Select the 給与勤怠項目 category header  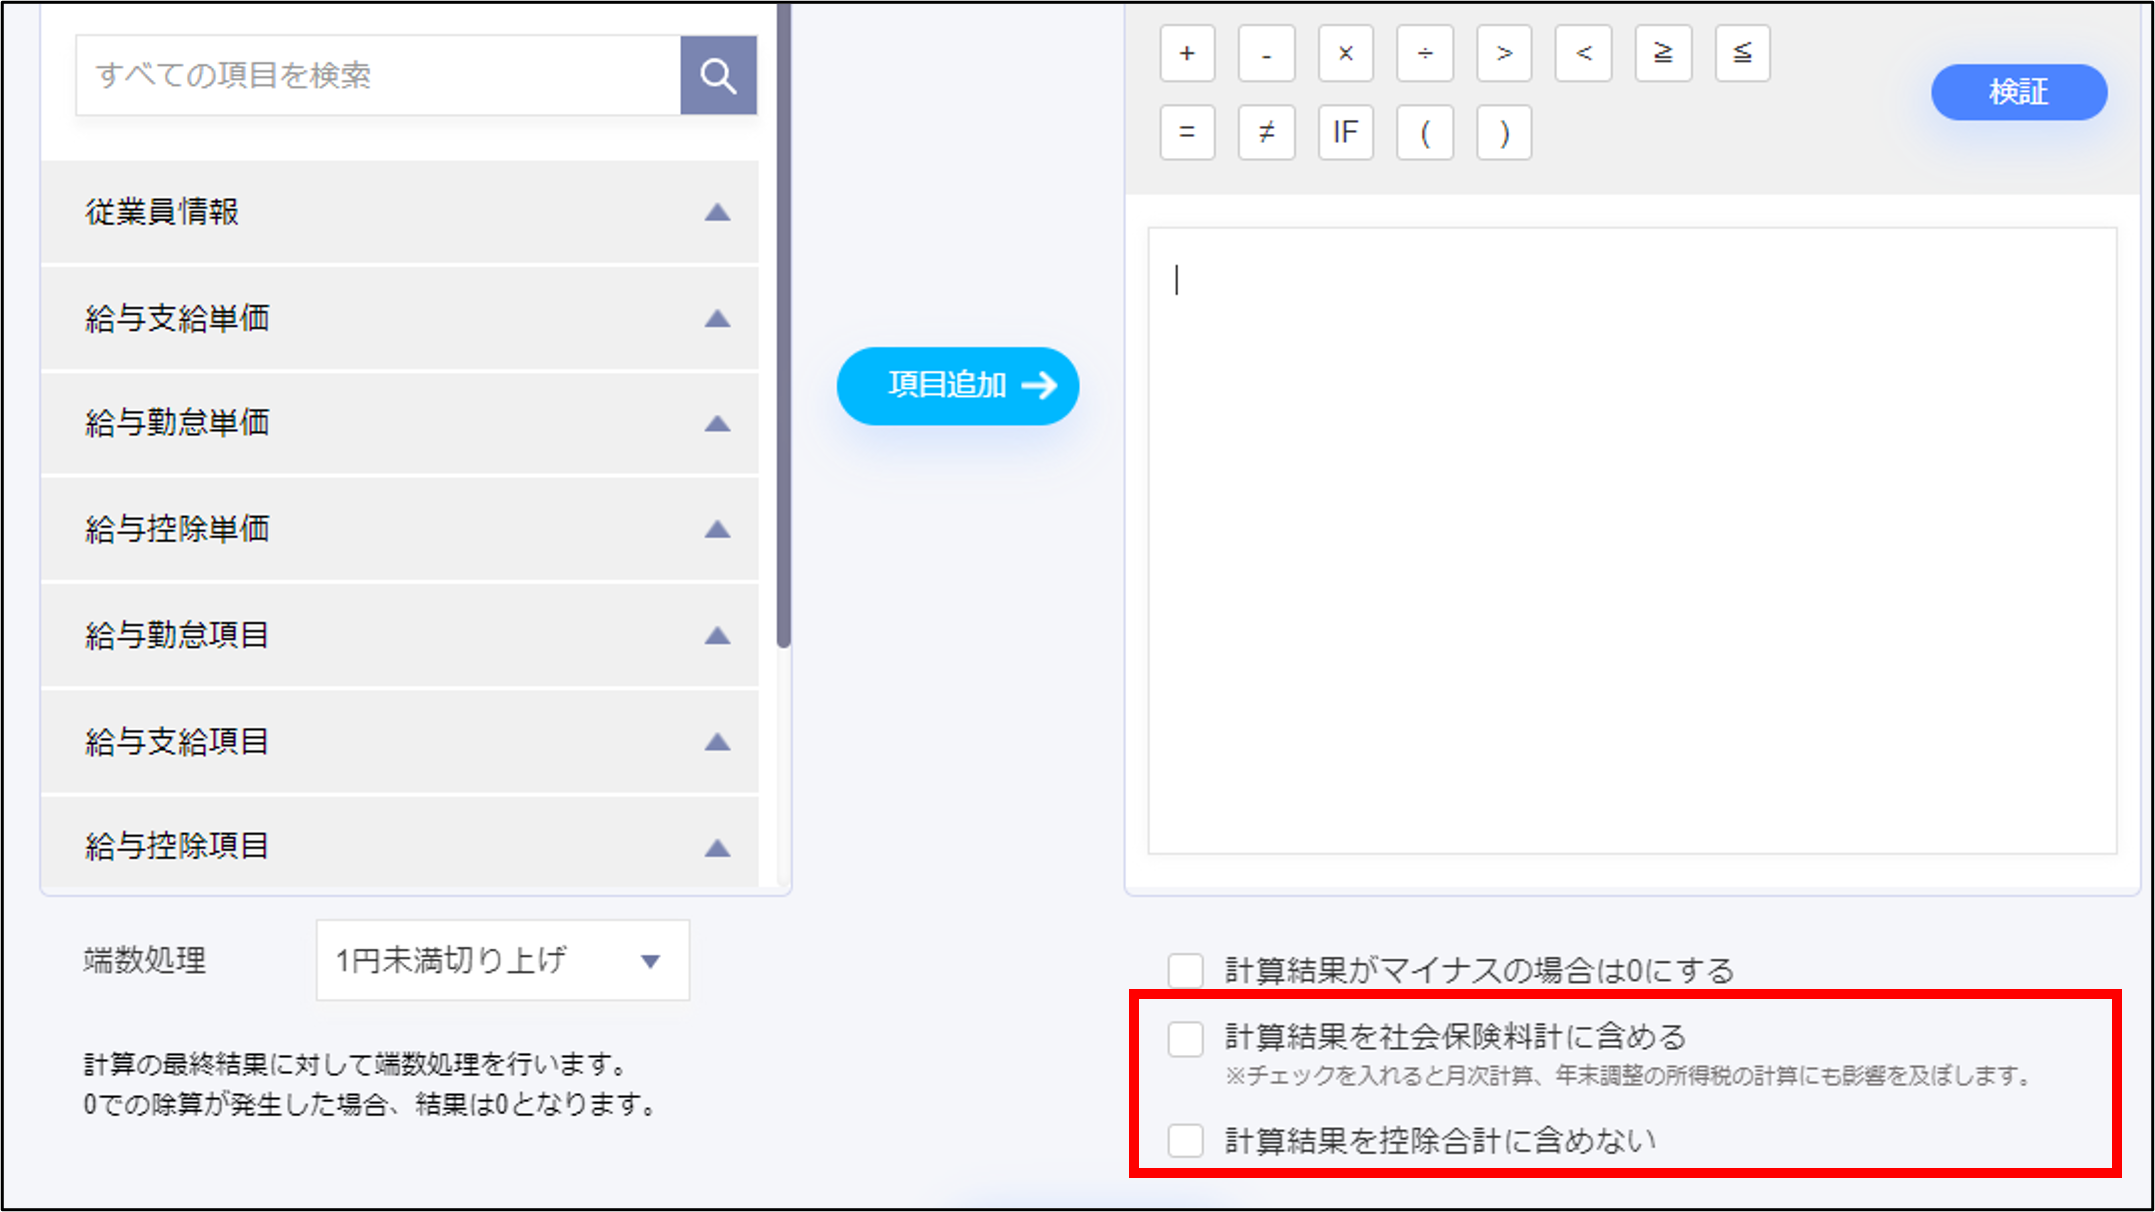[x=400, y=634]
